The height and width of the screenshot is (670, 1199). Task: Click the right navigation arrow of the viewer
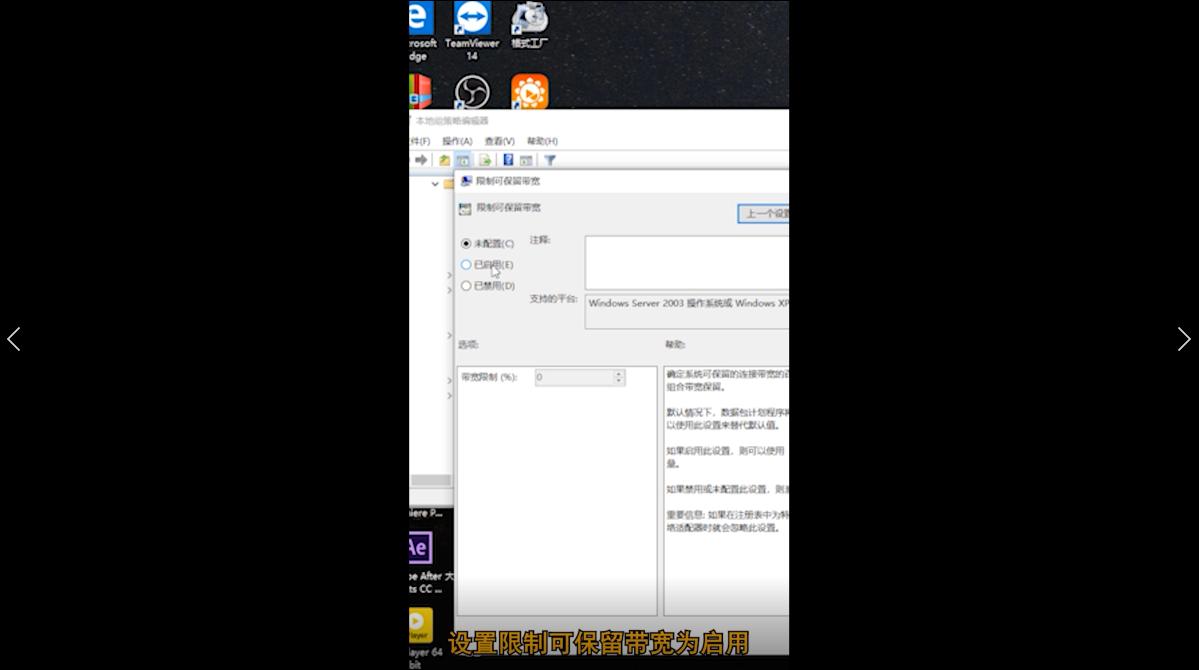[x=1184, y=339]
